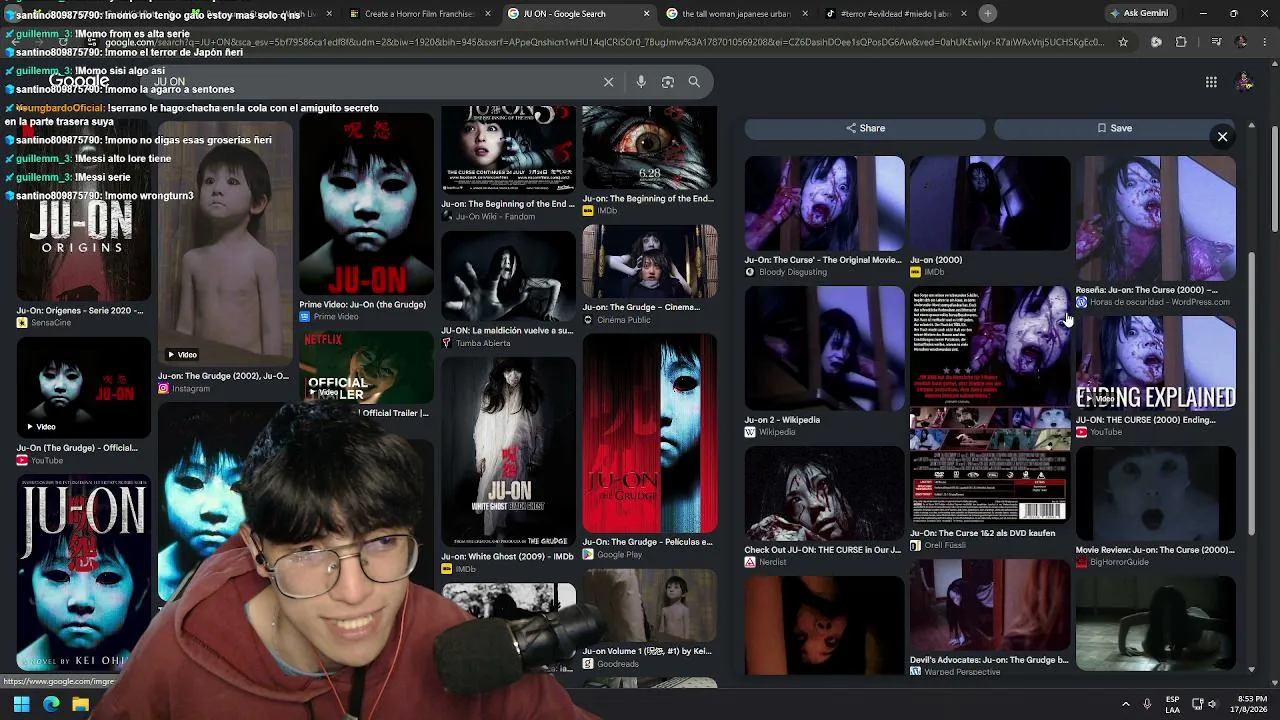Image resolution: width=1280 pixels, height=720 pixels.
Task: Open the Bloody Disgusting related image
Action: (824, 203)
